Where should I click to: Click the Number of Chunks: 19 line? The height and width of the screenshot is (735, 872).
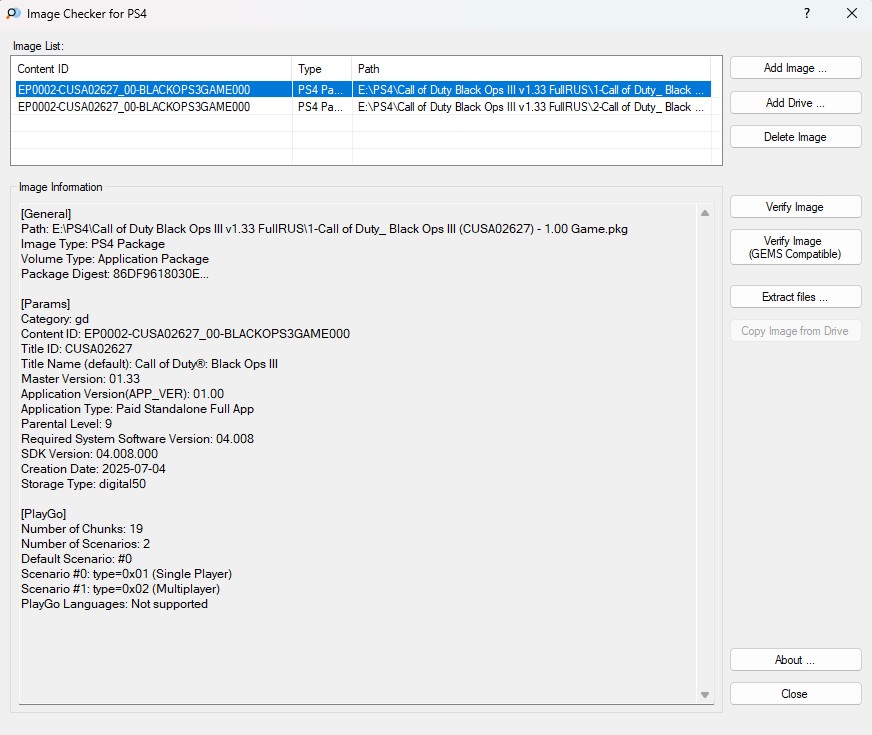pyautogui.click(x=82, y=529)
